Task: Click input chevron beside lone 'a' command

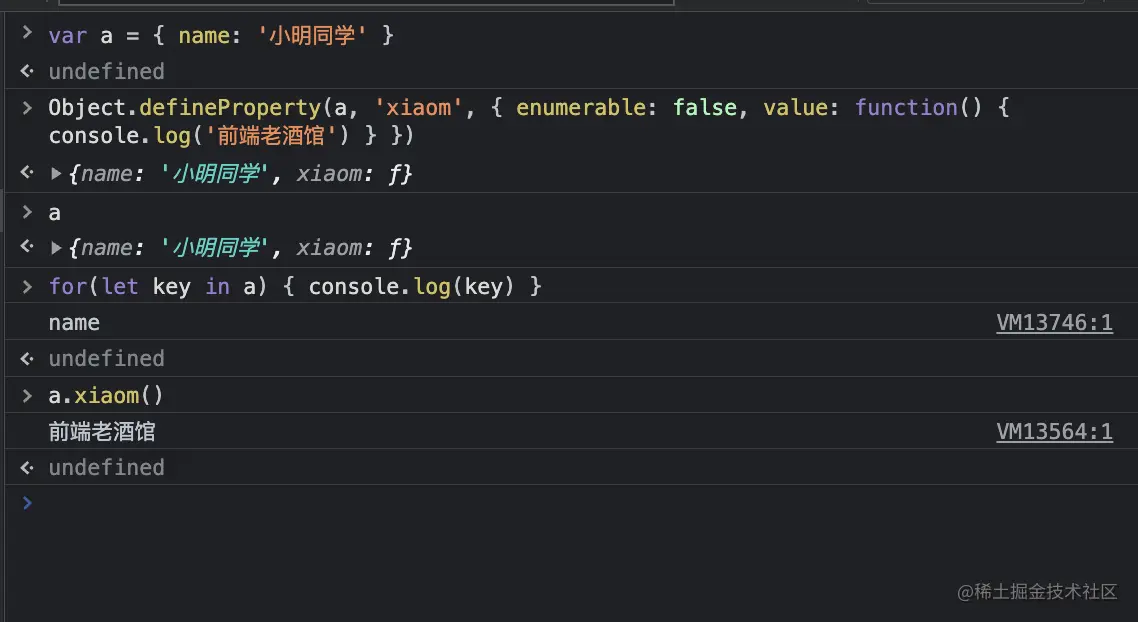Action: [27, 212]
